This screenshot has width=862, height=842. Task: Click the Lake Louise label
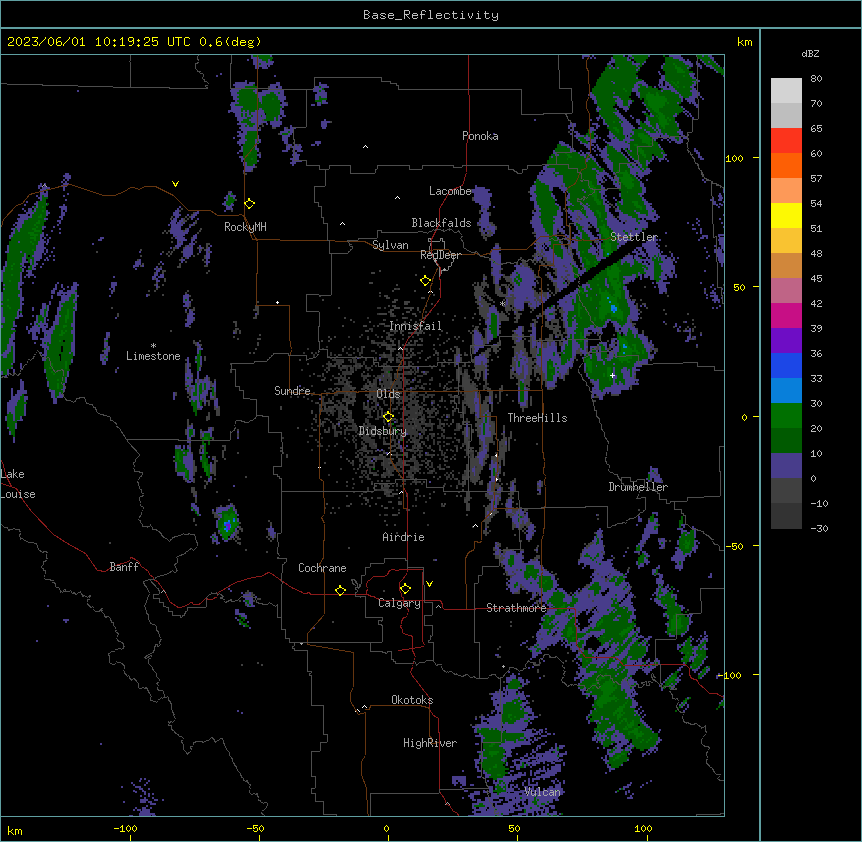point(16,484)
